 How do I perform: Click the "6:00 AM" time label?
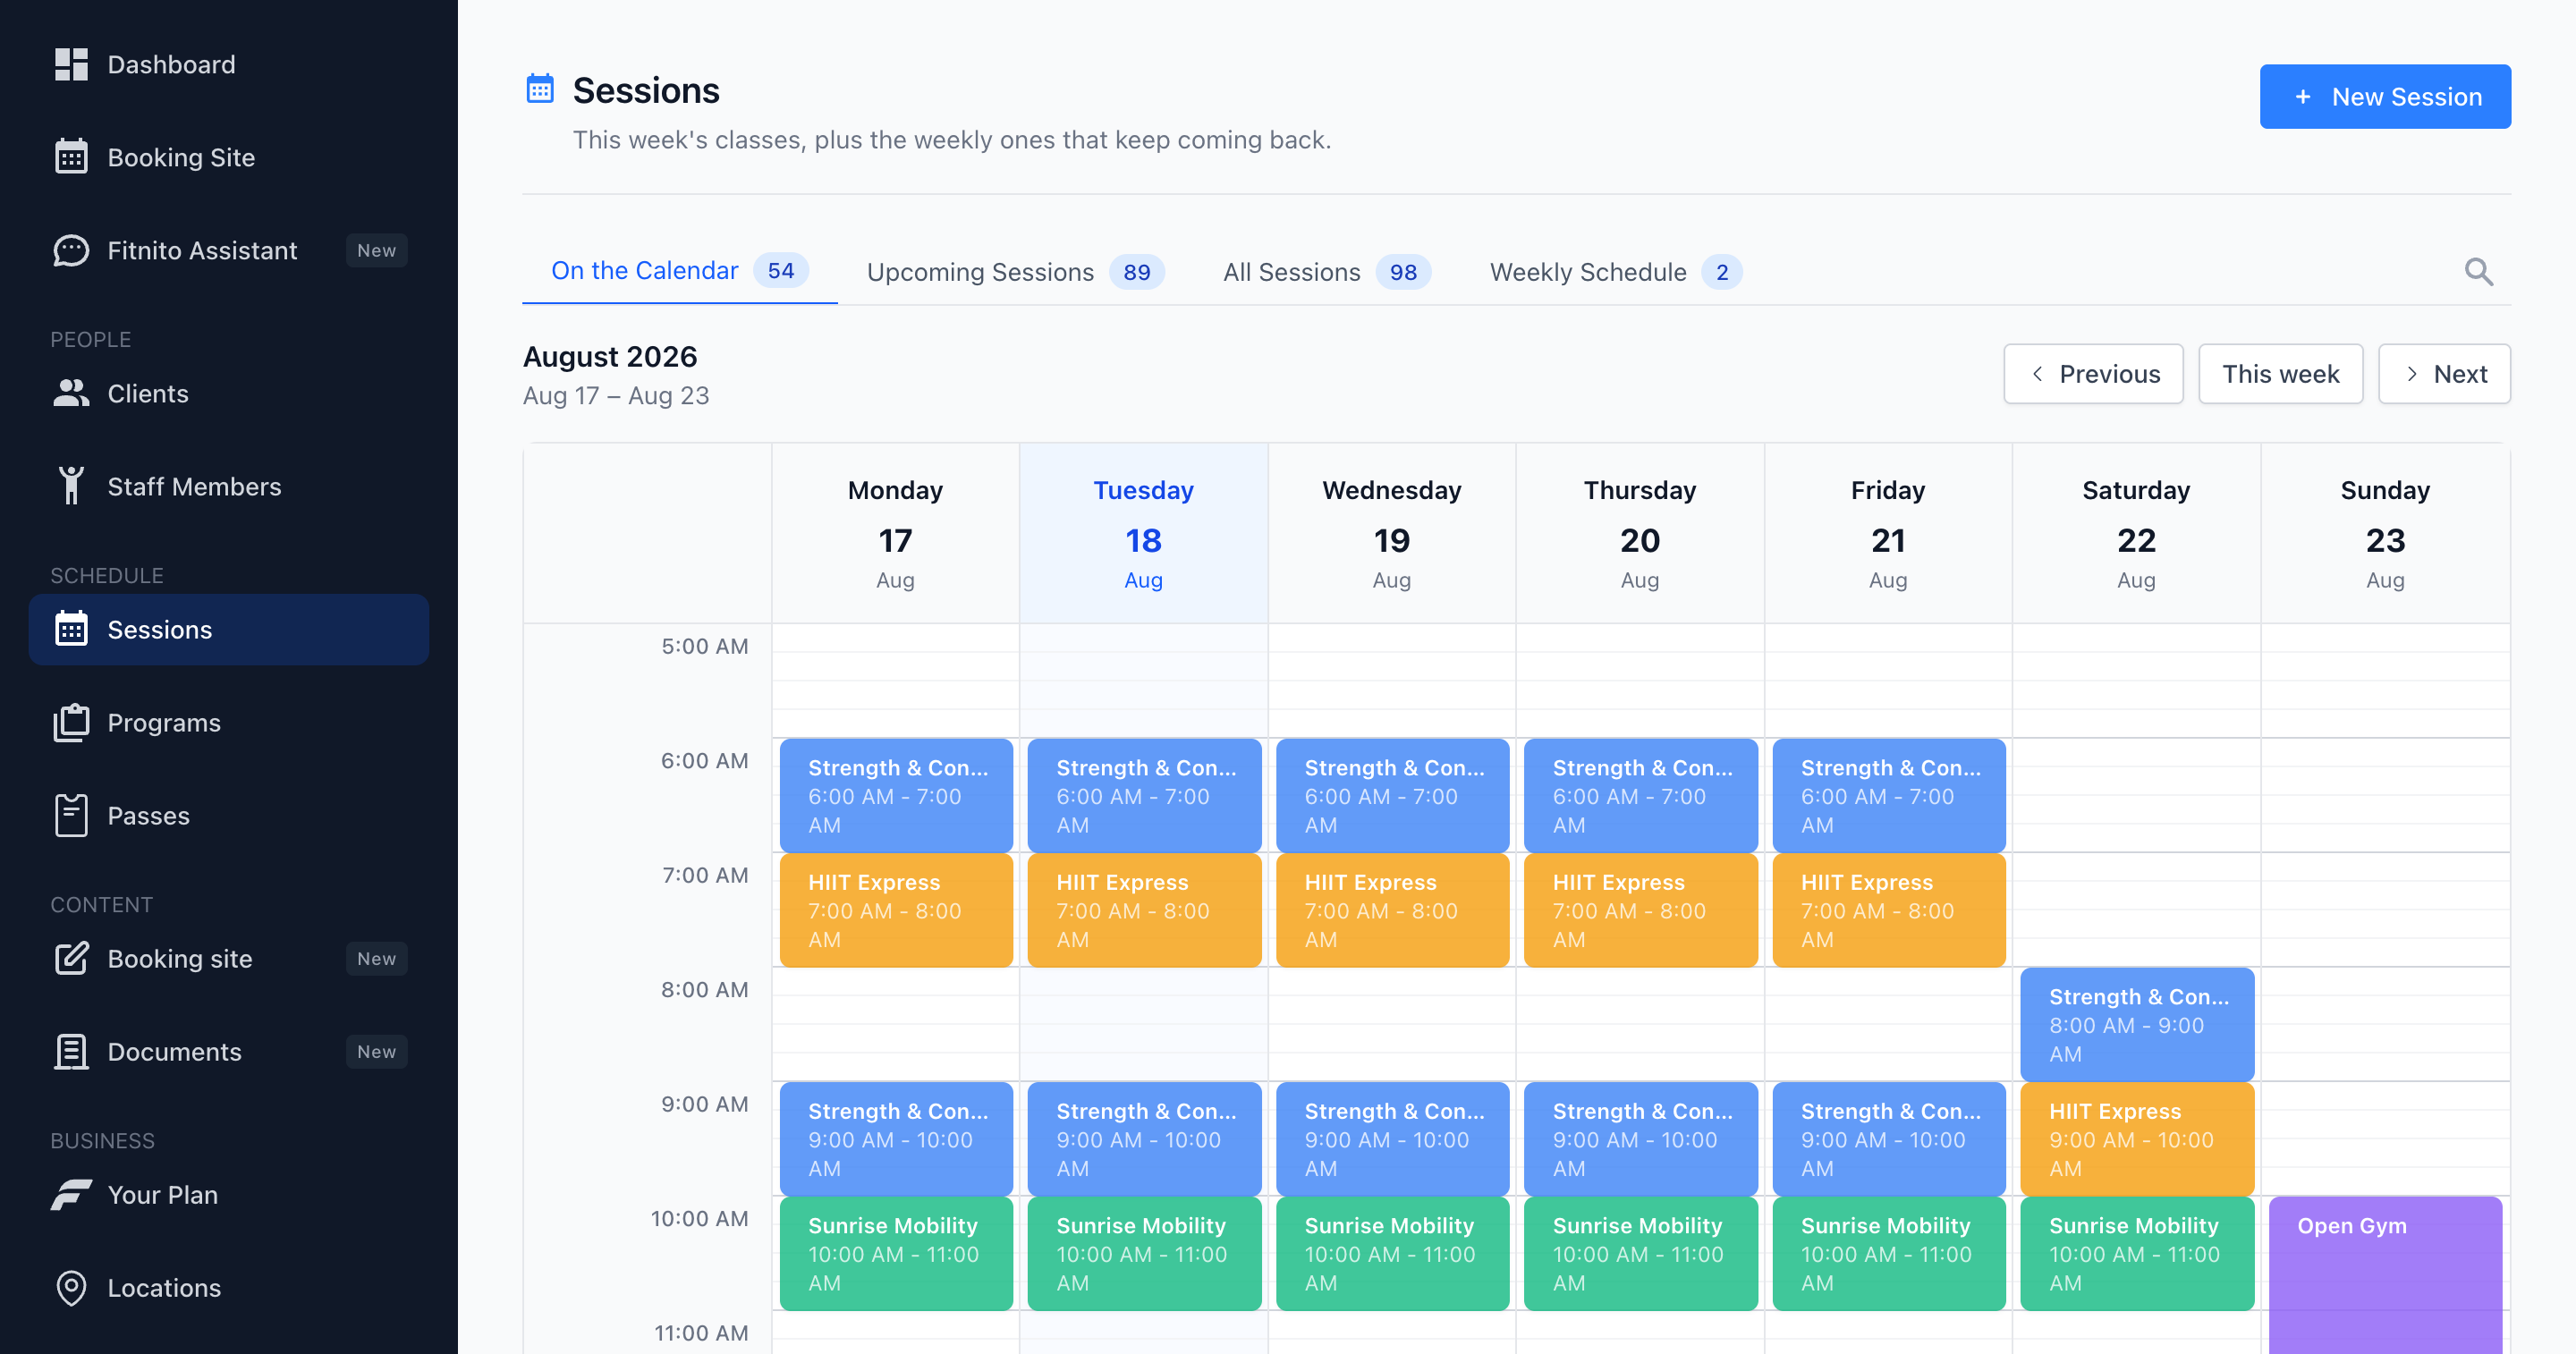[704, 760]
